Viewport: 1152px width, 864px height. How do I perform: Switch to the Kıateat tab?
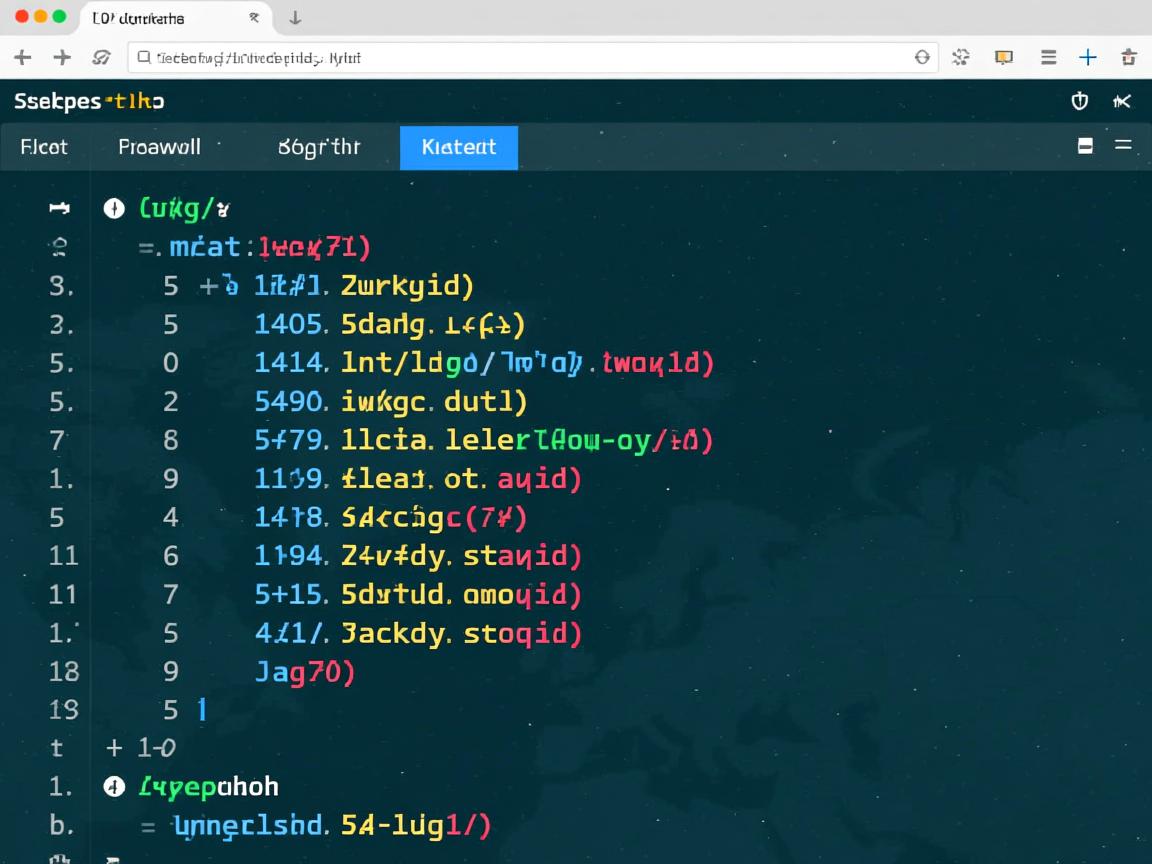pos(458,147)
